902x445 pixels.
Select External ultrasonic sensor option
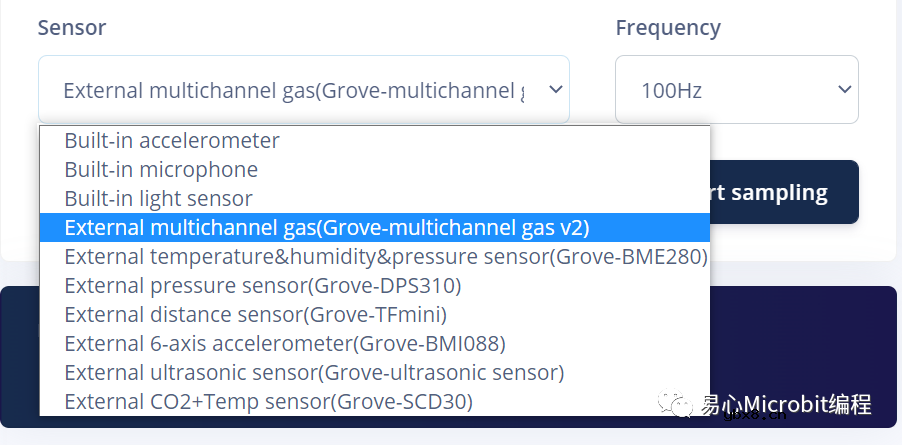coord(314,373)
